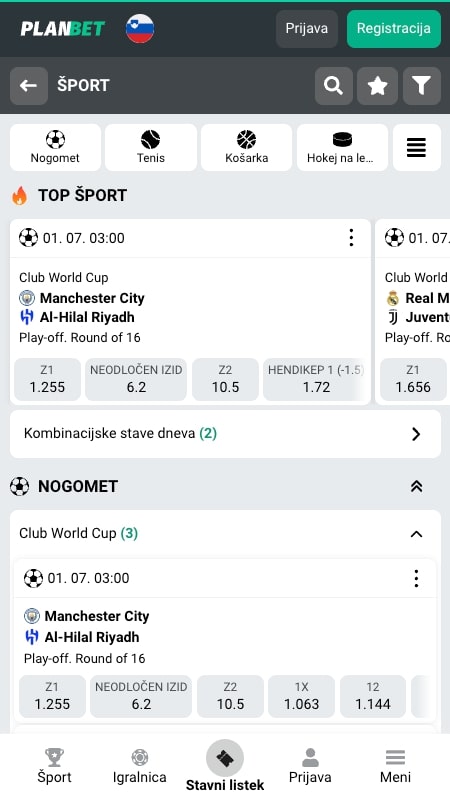The height and width of the screenshot is (800, 450).
Task: Open Igralnica casino in bottom bar
Action: (139, 766)
